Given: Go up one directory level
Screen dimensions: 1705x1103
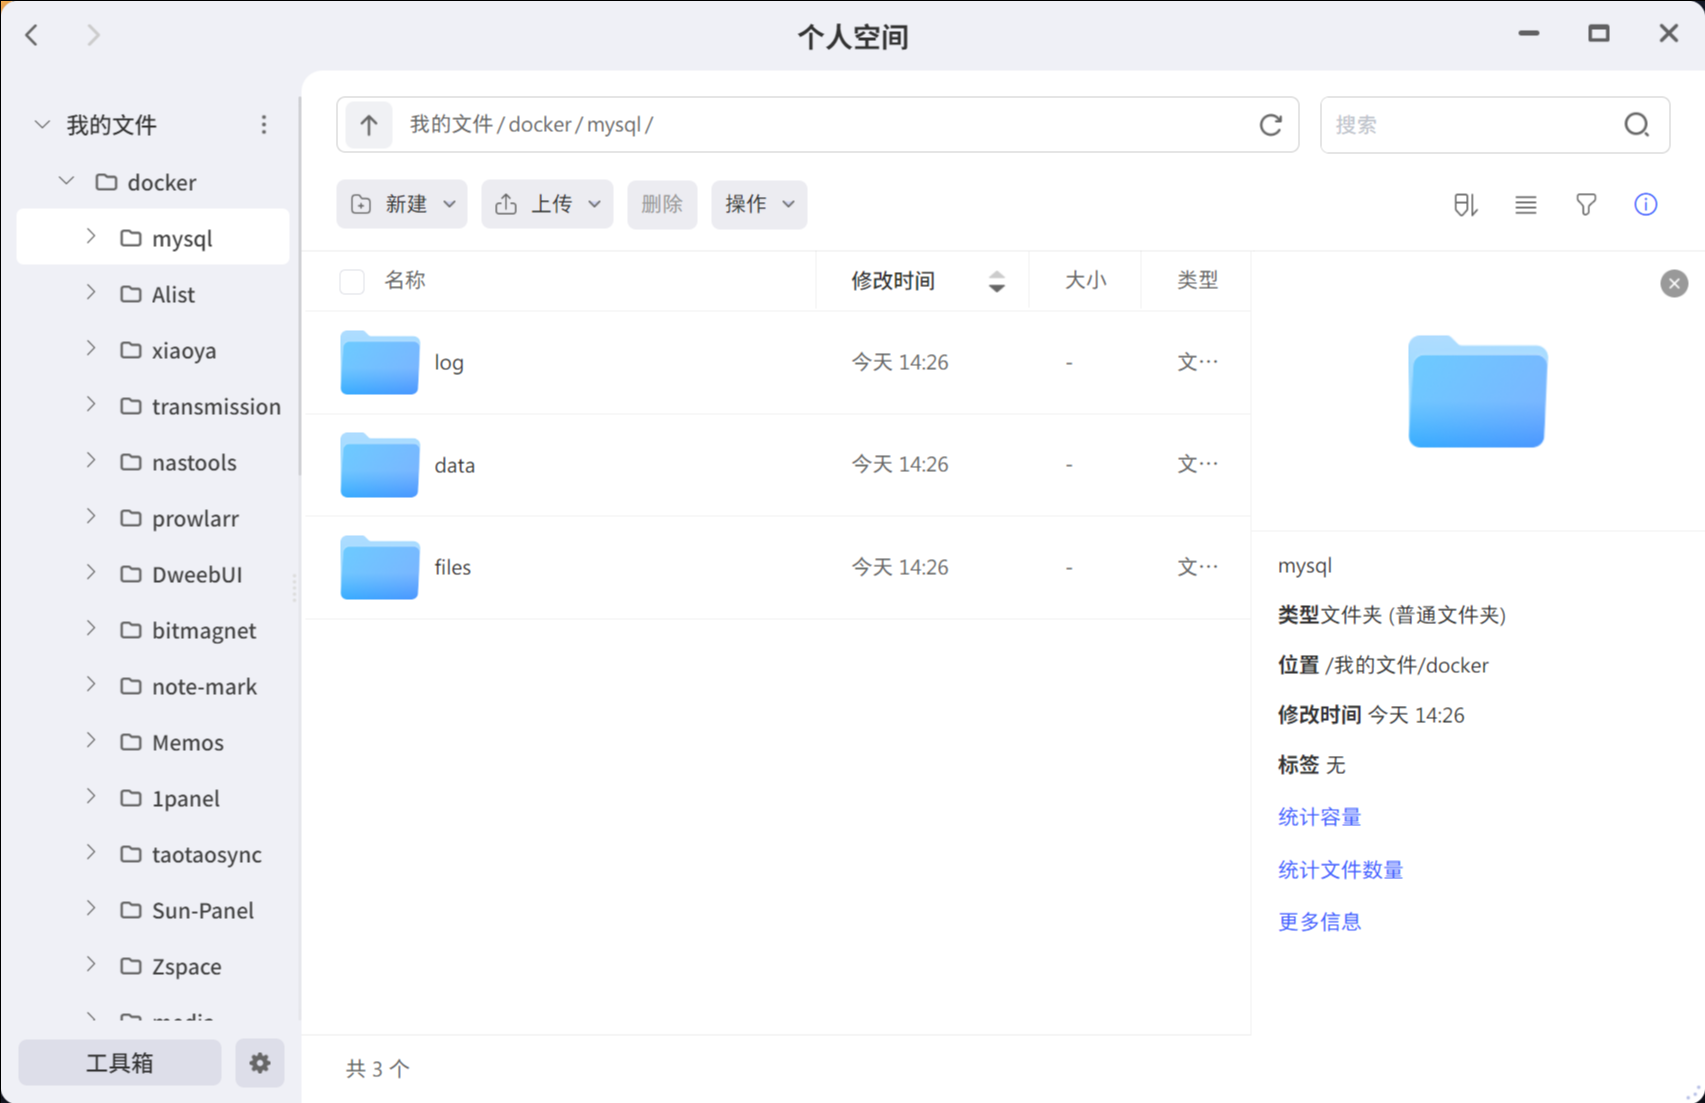Looking at the screenshot, I should [x=369, y=125].
